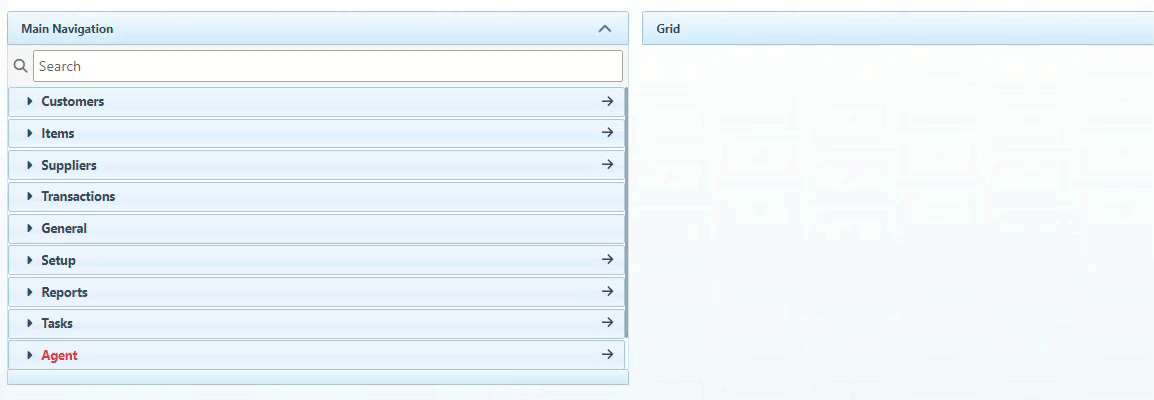Expand the Transactions section triangle

[x=30, y=197]
